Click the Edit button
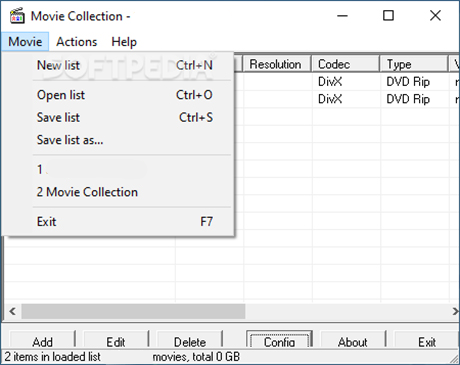This screenshot has height=365, width=460. coord(115,340)
